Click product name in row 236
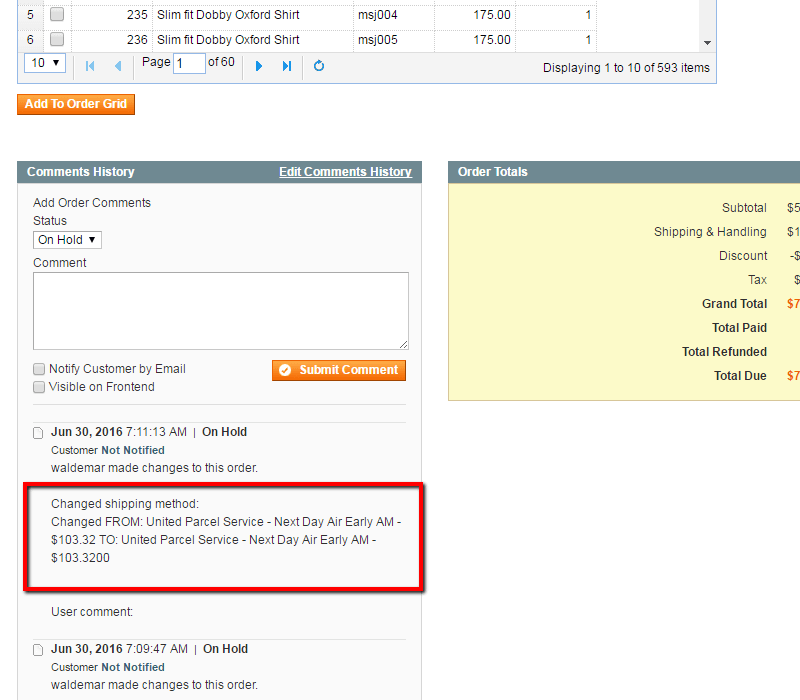Screen dimensions: 800x700 click(228, 40)
